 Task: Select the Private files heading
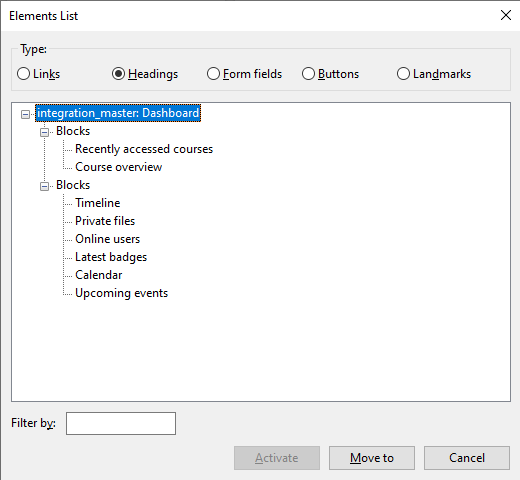tap(105, 221)
